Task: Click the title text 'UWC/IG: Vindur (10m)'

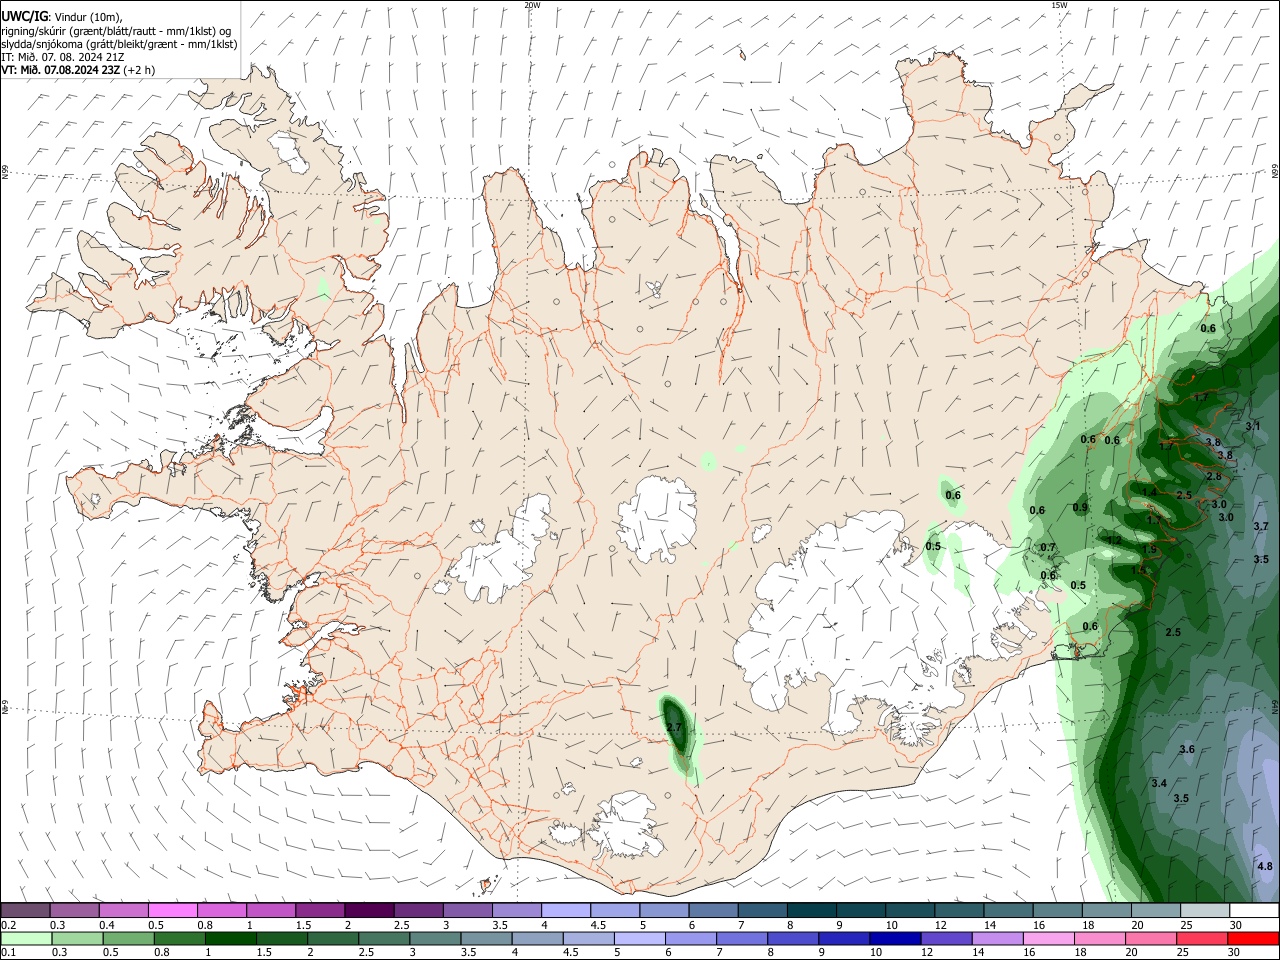Action: [62, 16]
